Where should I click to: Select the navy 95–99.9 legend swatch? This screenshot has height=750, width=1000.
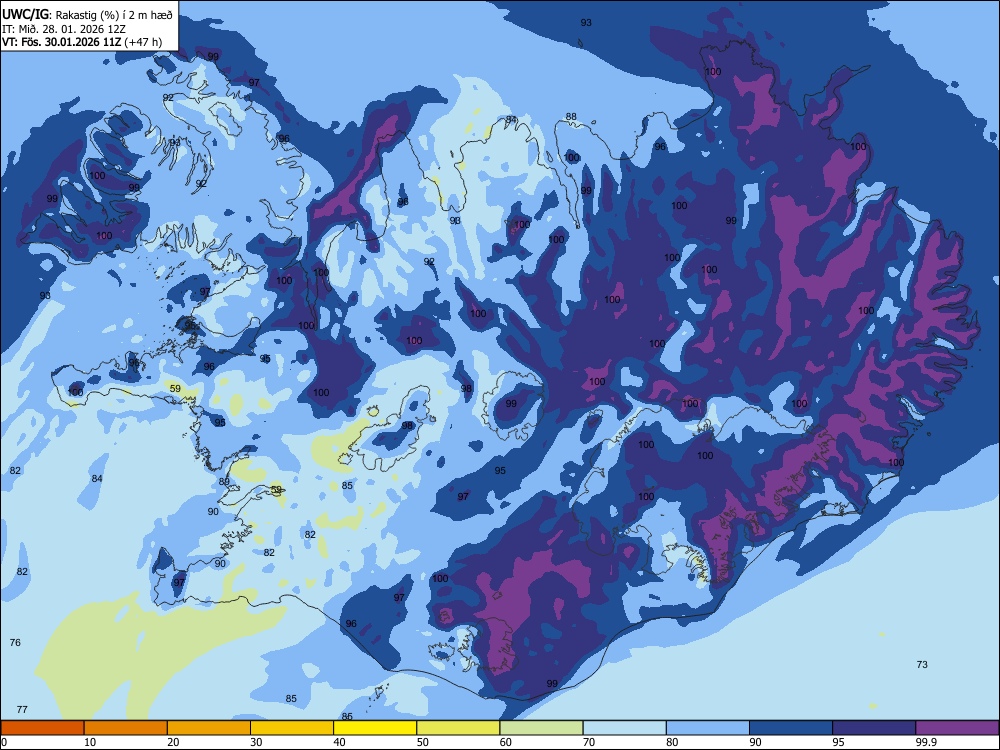874,728
